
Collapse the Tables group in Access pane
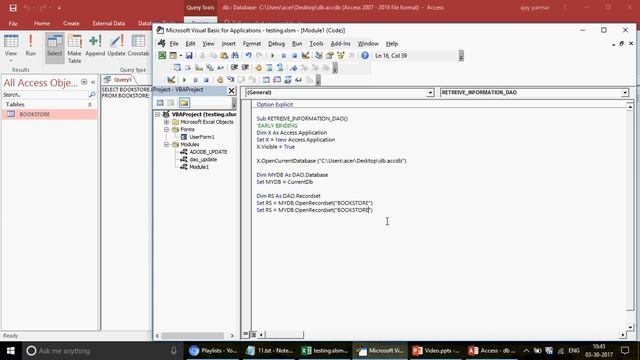(90, 104)
